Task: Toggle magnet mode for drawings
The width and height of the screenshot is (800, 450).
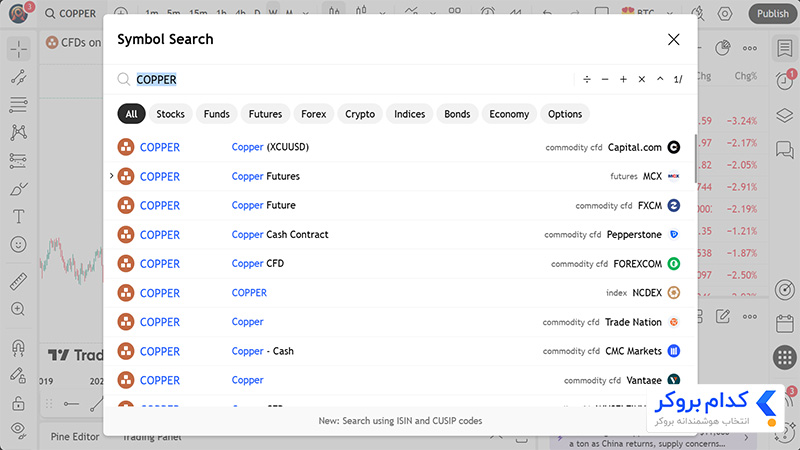Action: pyautogui.click(x=18, y=348)
